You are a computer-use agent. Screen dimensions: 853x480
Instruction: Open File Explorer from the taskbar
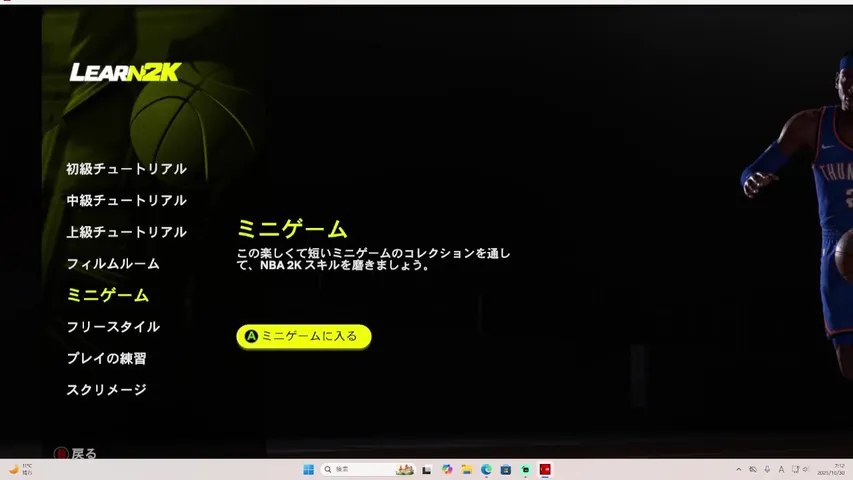pyautogui.click(x=467, y=470)
